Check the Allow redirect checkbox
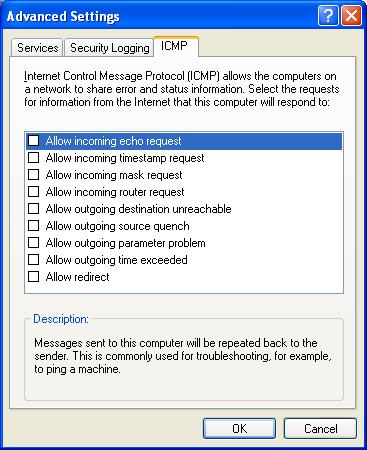367x450 pixels. (x=33, y=276)
